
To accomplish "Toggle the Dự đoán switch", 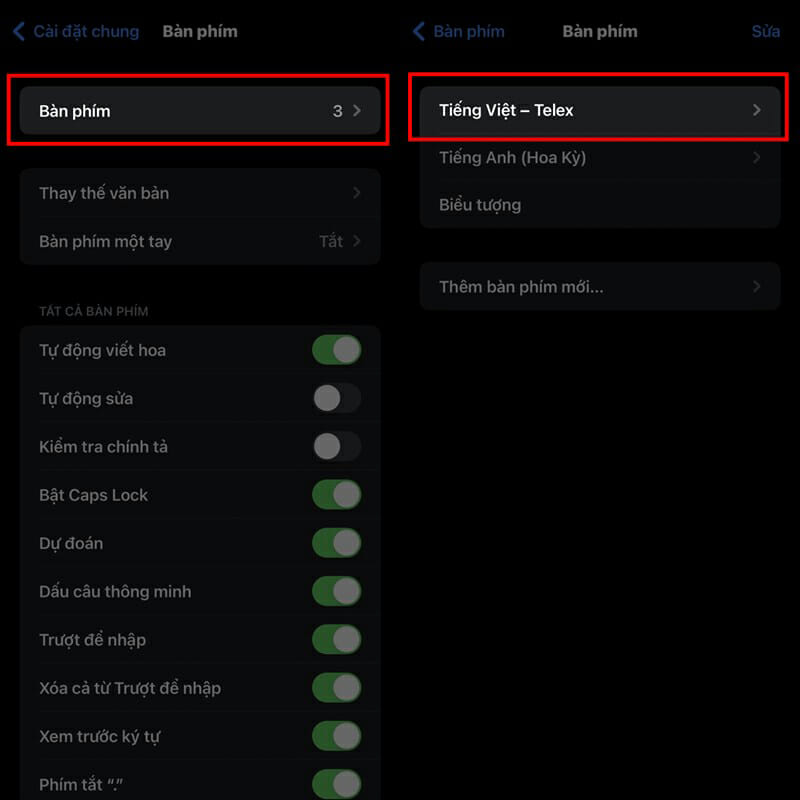I will [336, 543].
